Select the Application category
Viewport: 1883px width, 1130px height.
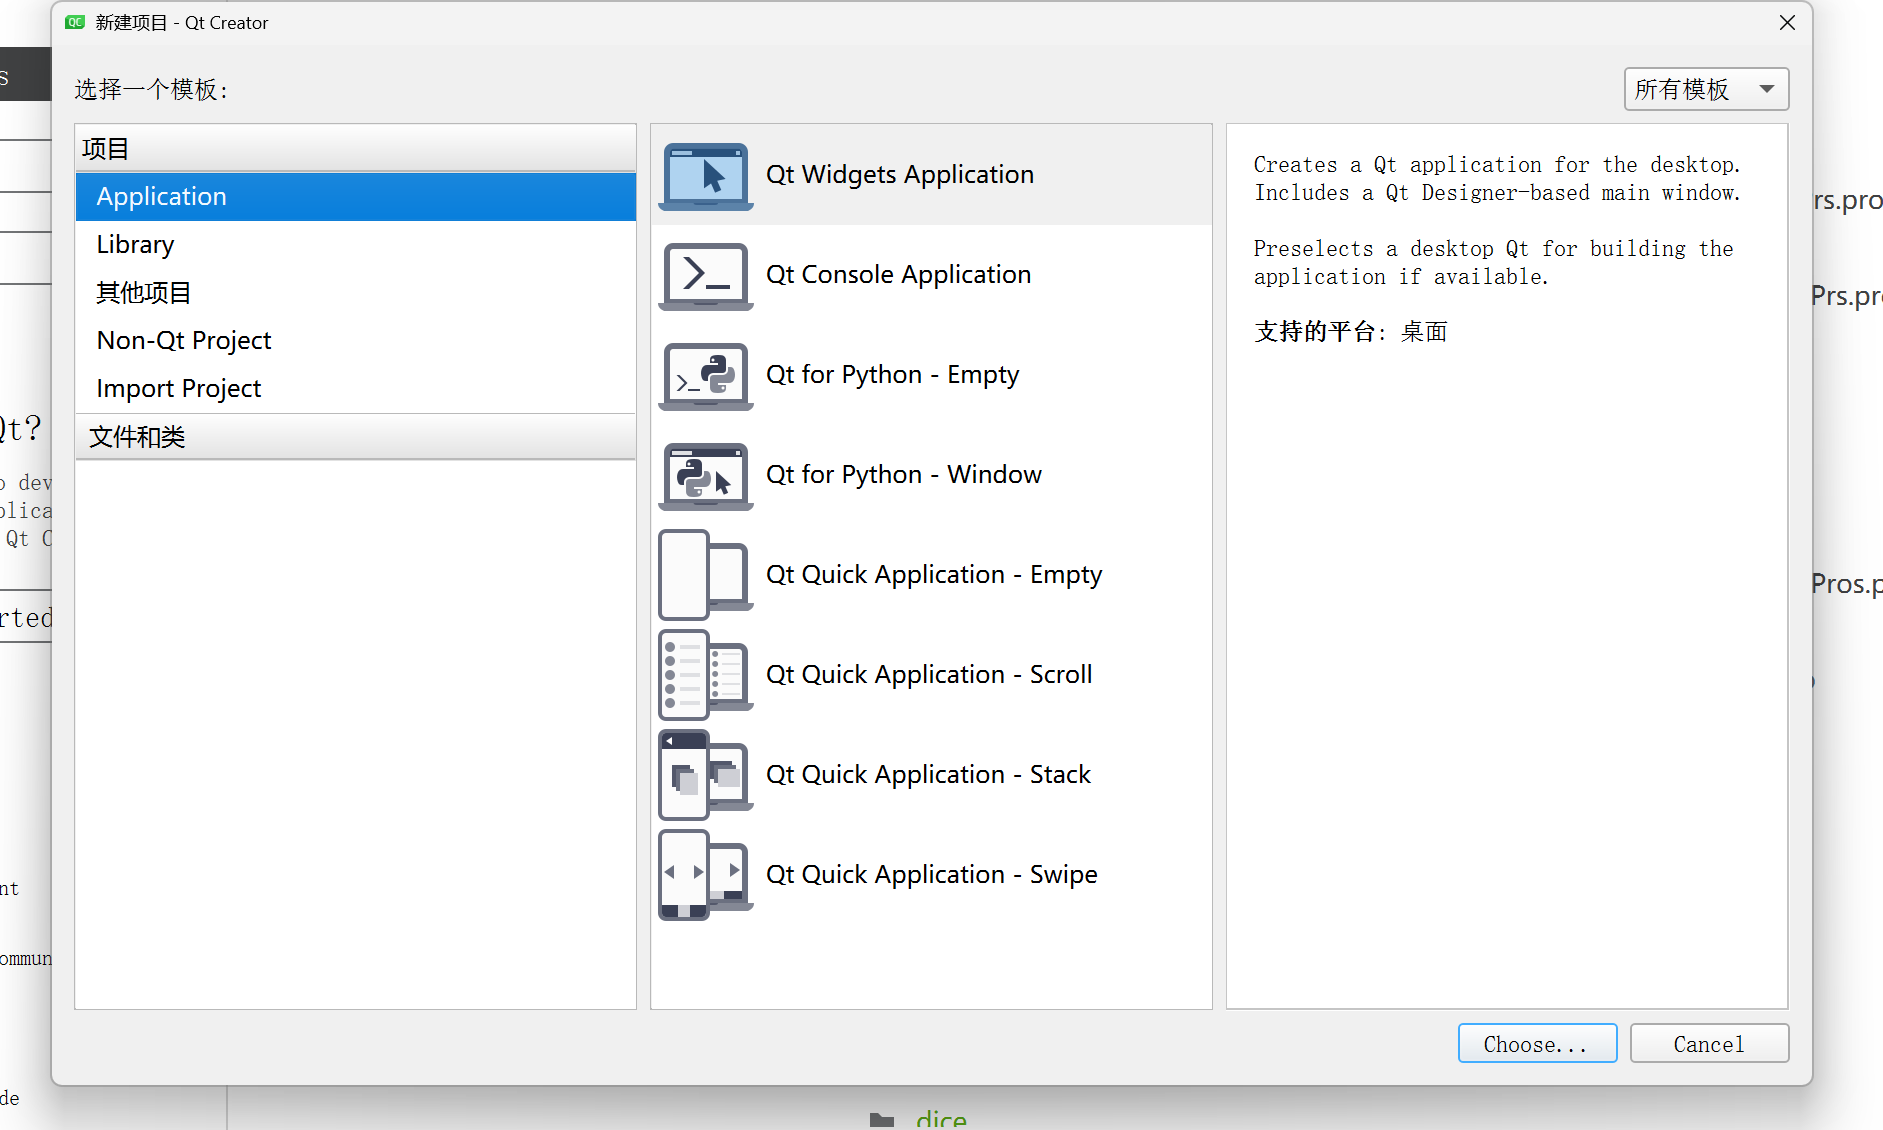356,196
